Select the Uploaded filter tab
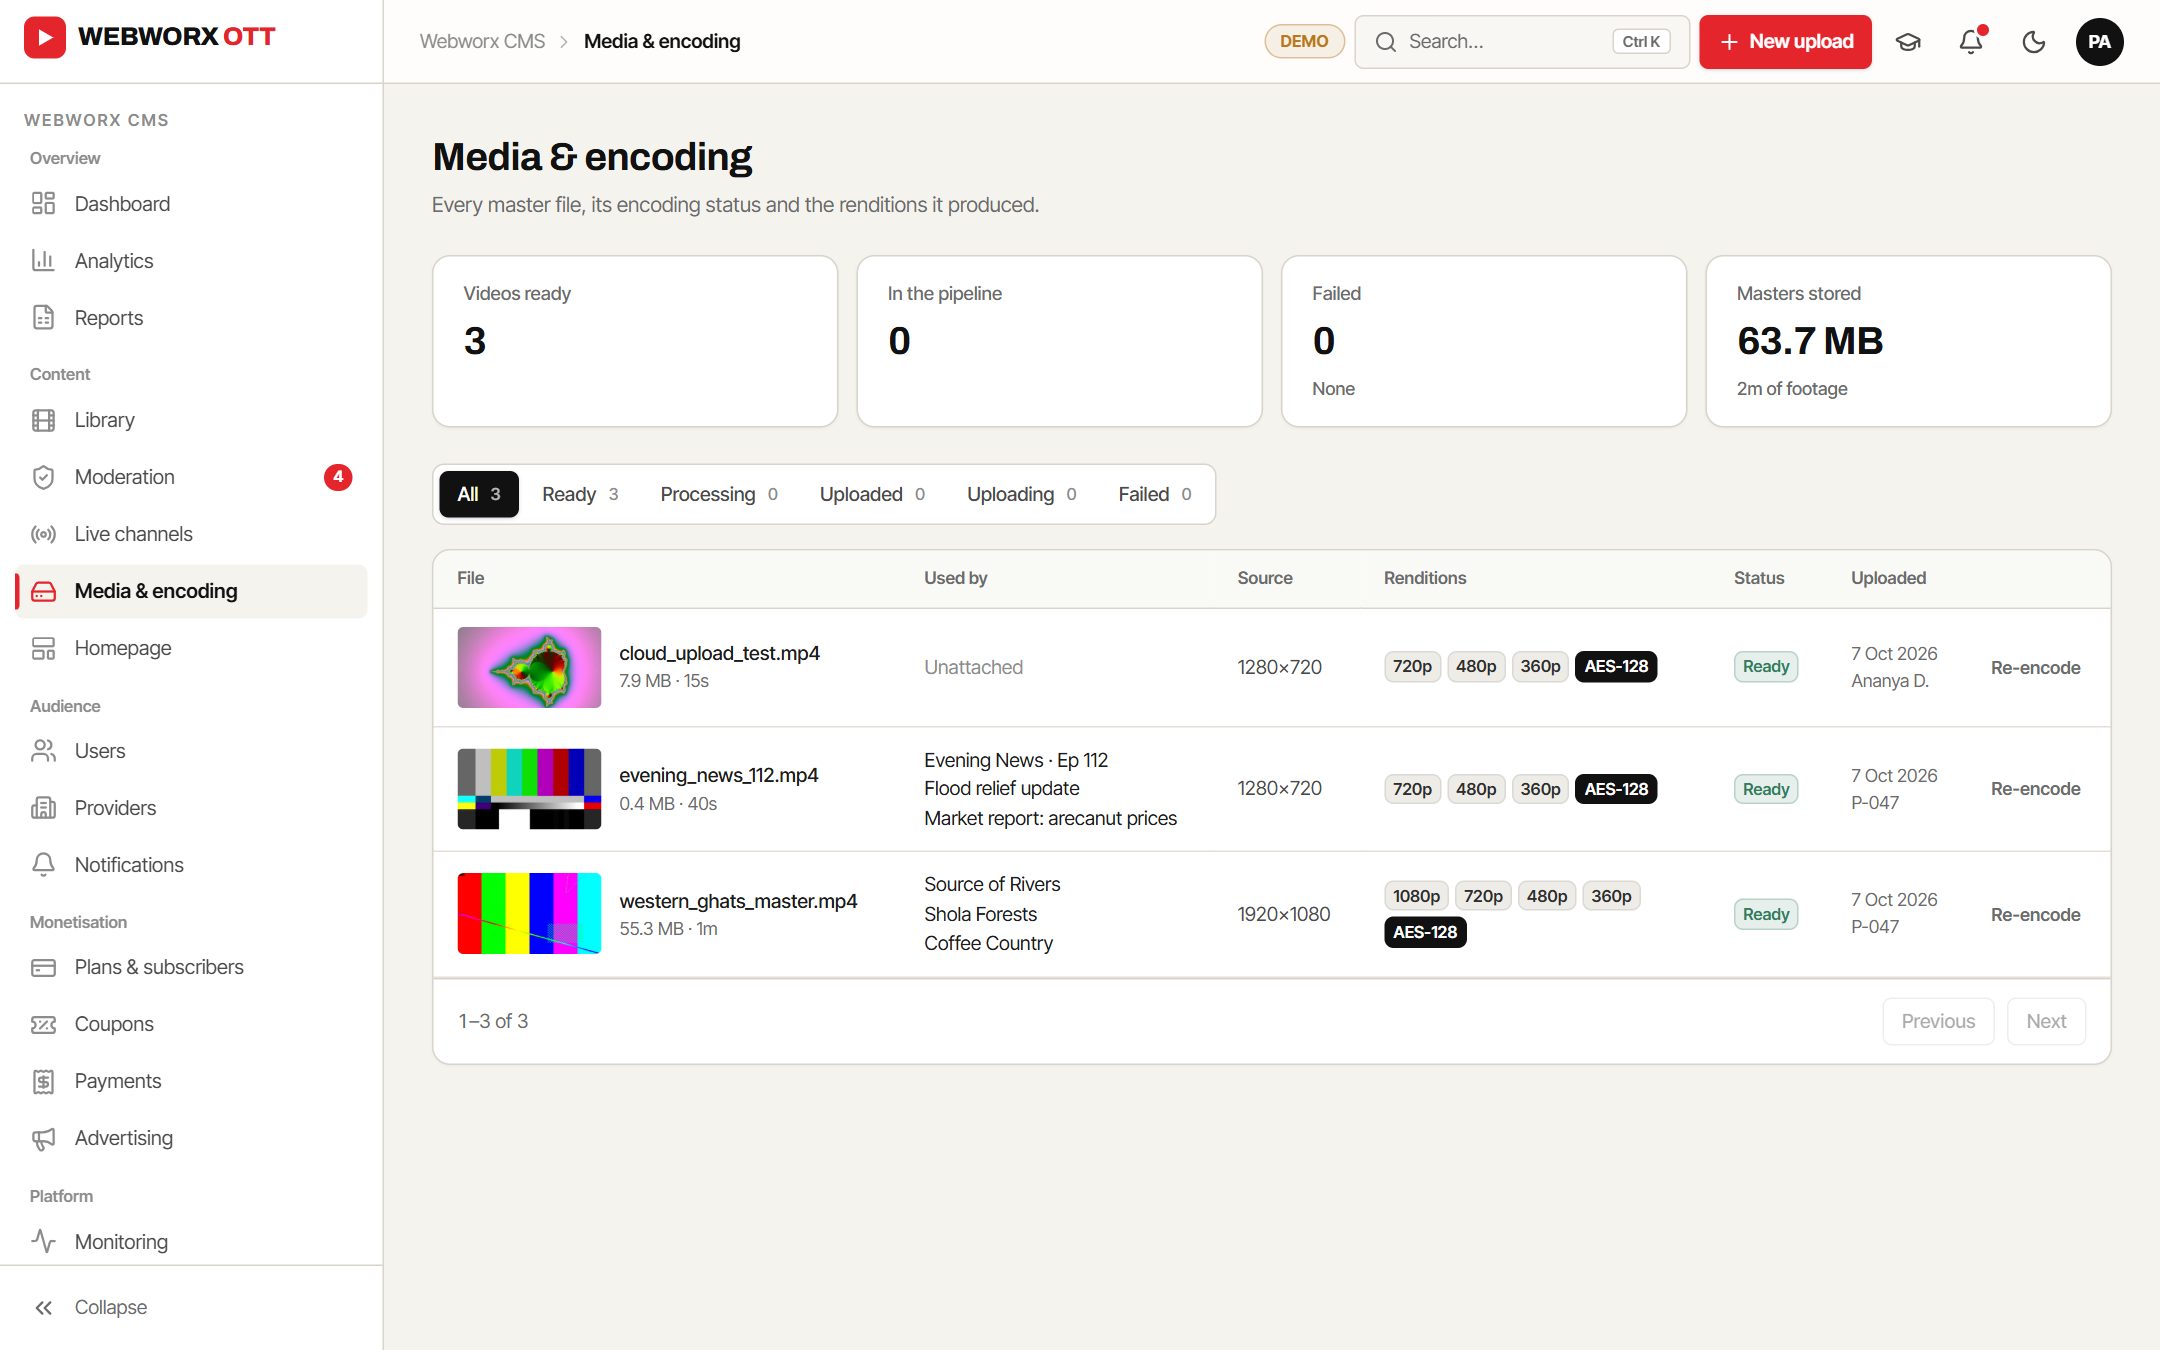Screen dimensions: 2160x1350 click(872, 494)
